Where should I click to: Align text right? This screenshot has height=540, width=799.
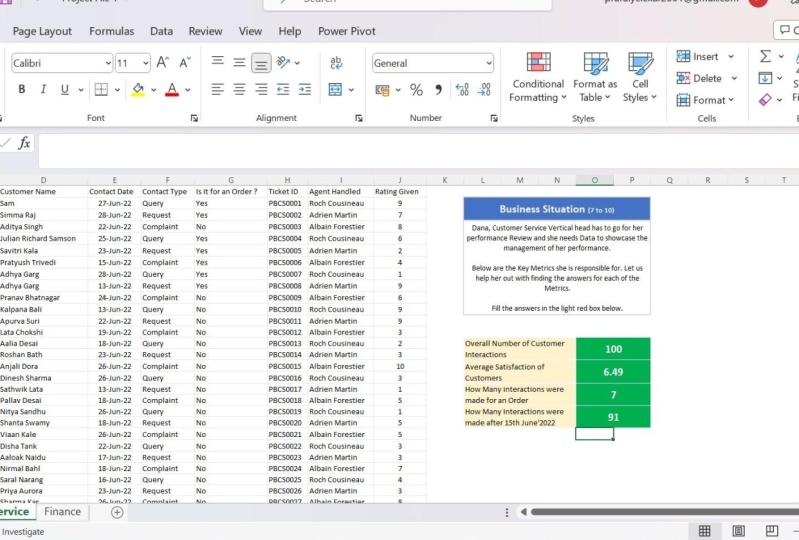click(x=261, y=90)
